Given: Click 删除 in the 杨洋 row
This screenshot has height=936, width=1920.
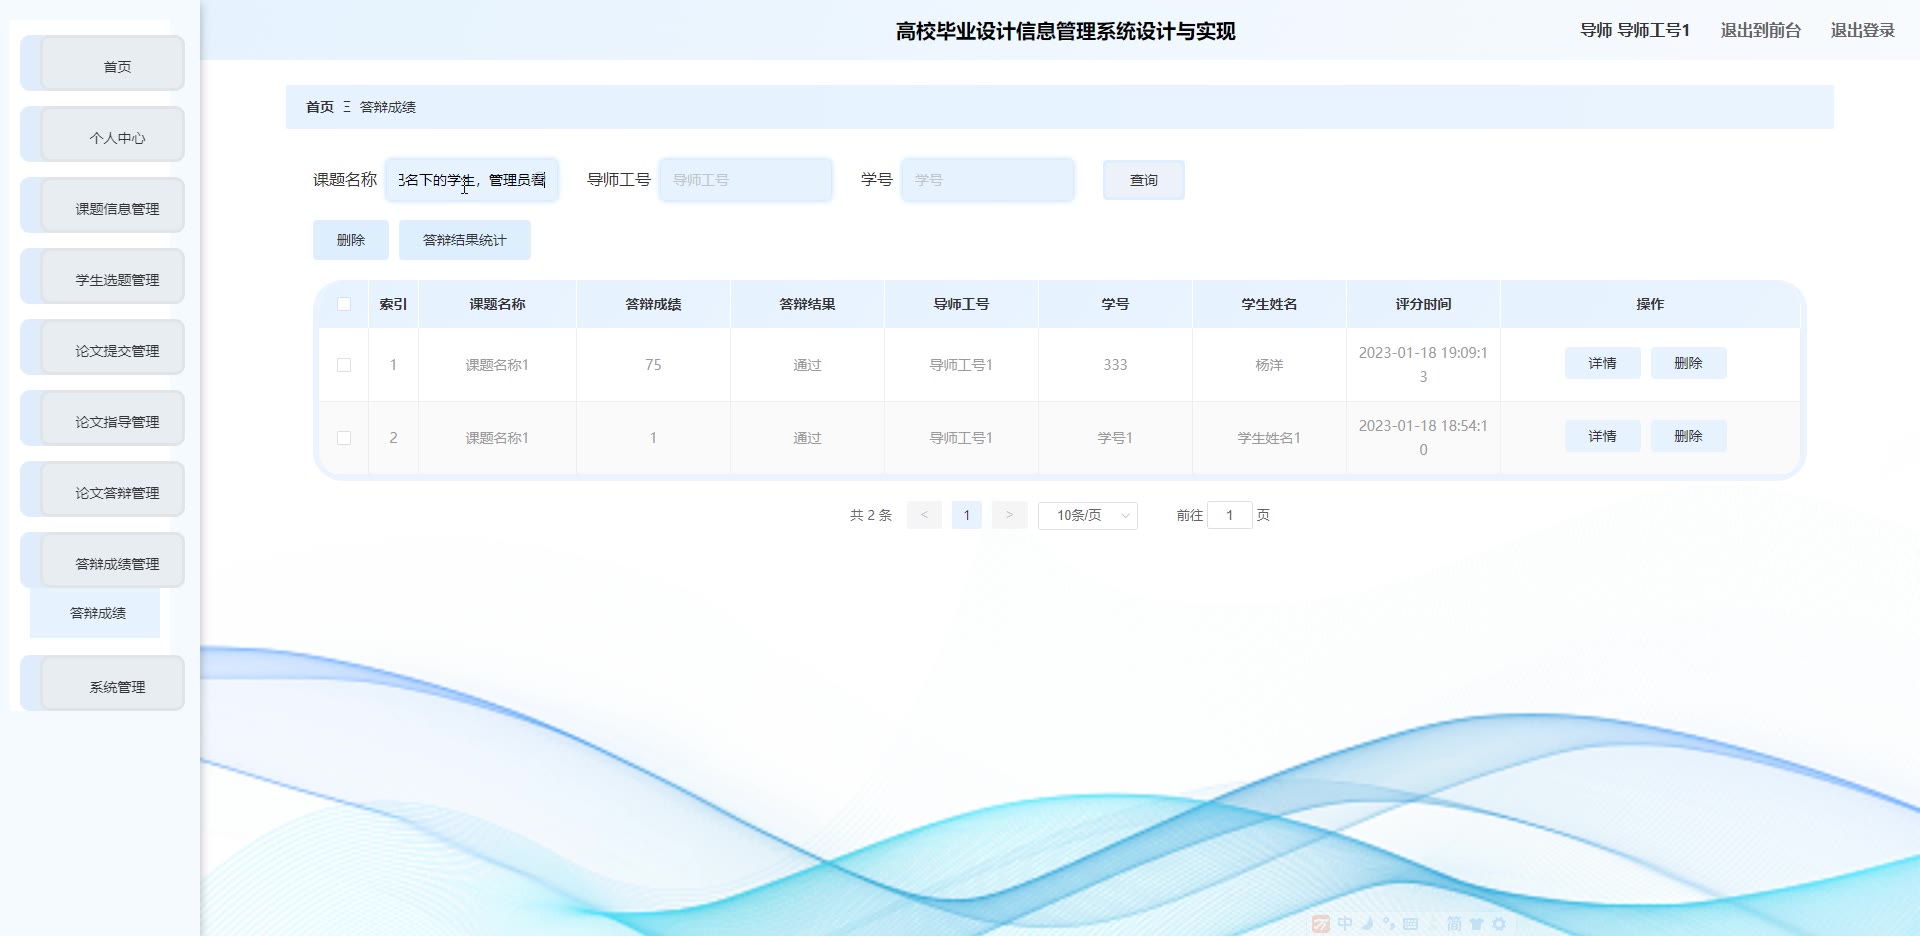Looking at the screenshot, I should click(x=1689, y=363).
